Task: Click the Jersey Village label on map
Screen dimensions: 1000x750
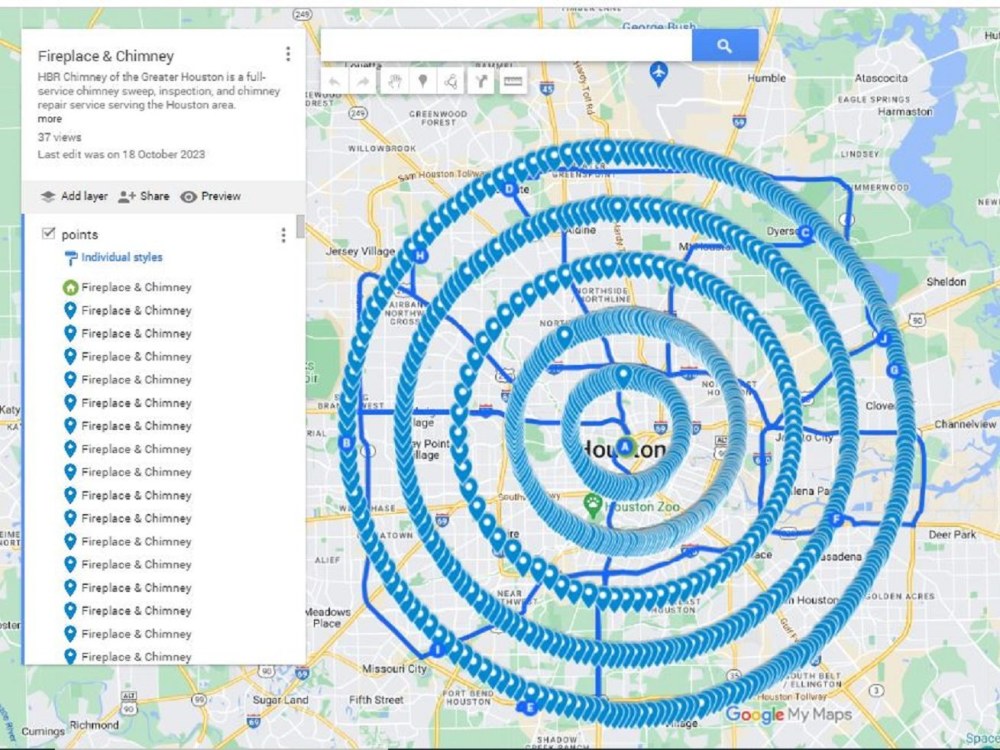Action: click(361, 251)
